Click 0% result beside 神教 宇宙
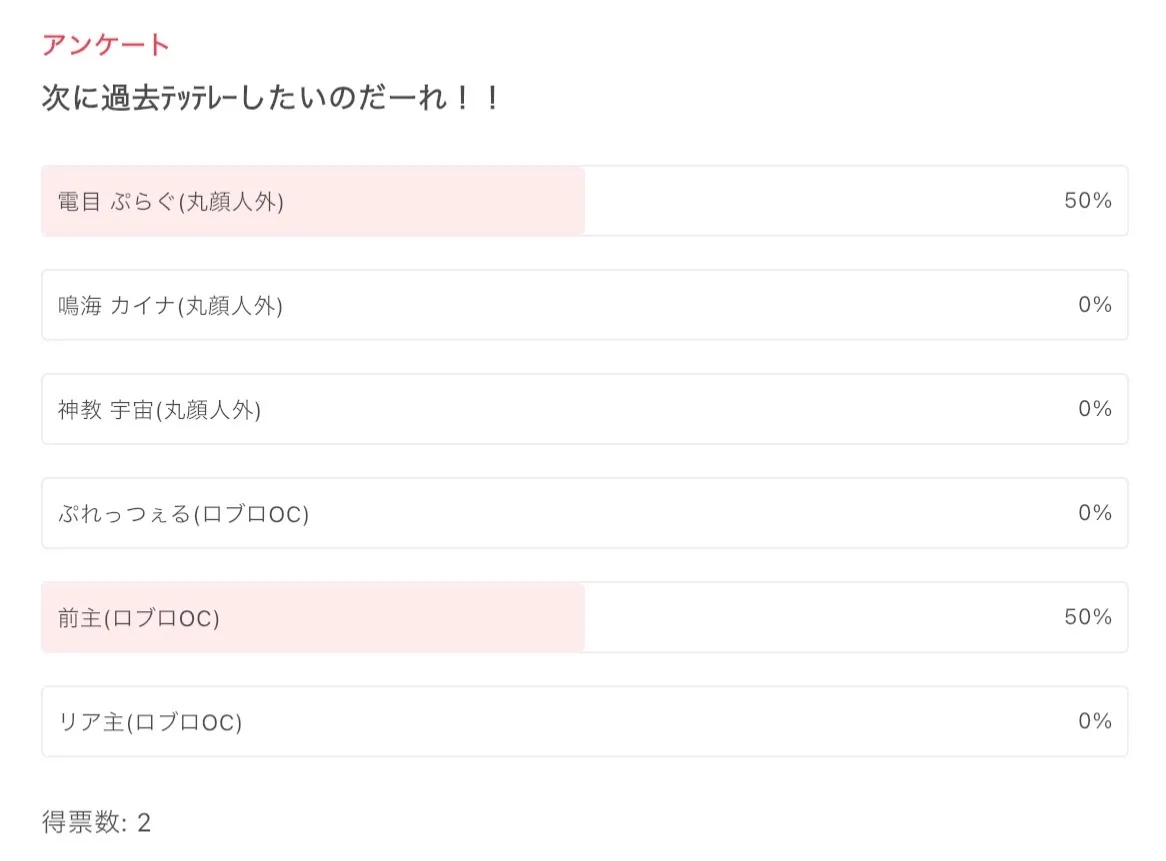Viewport: 1166px width, 861px height. coord(1094,409)
